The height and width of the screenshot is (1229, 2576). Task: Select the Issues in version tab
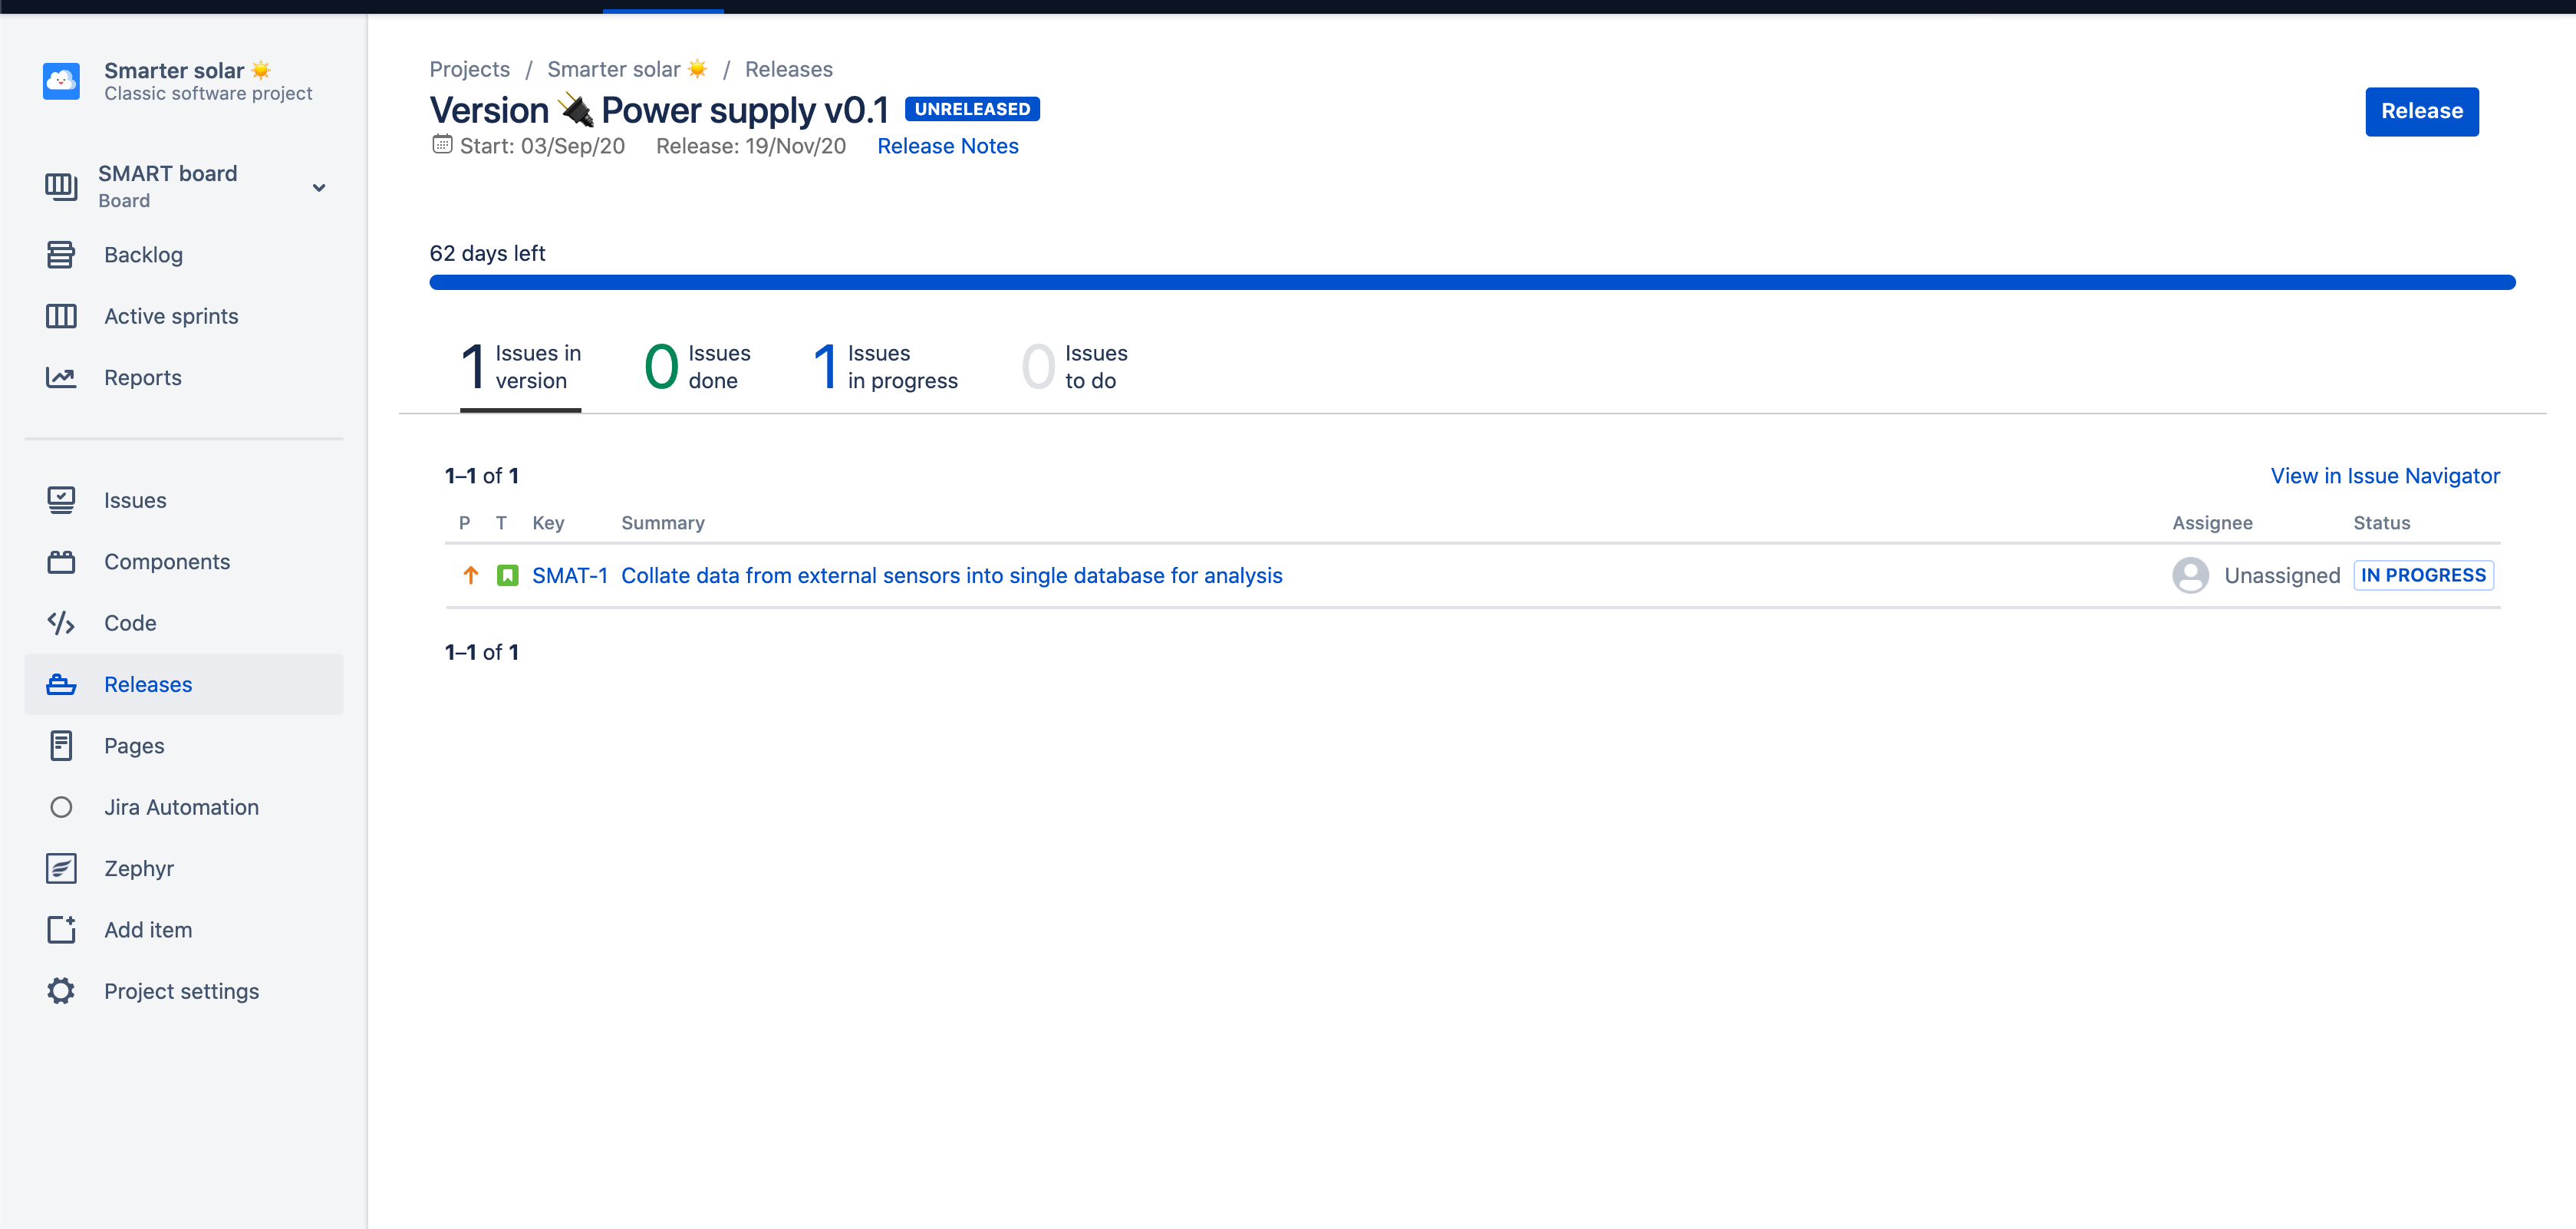click(520, 367)
